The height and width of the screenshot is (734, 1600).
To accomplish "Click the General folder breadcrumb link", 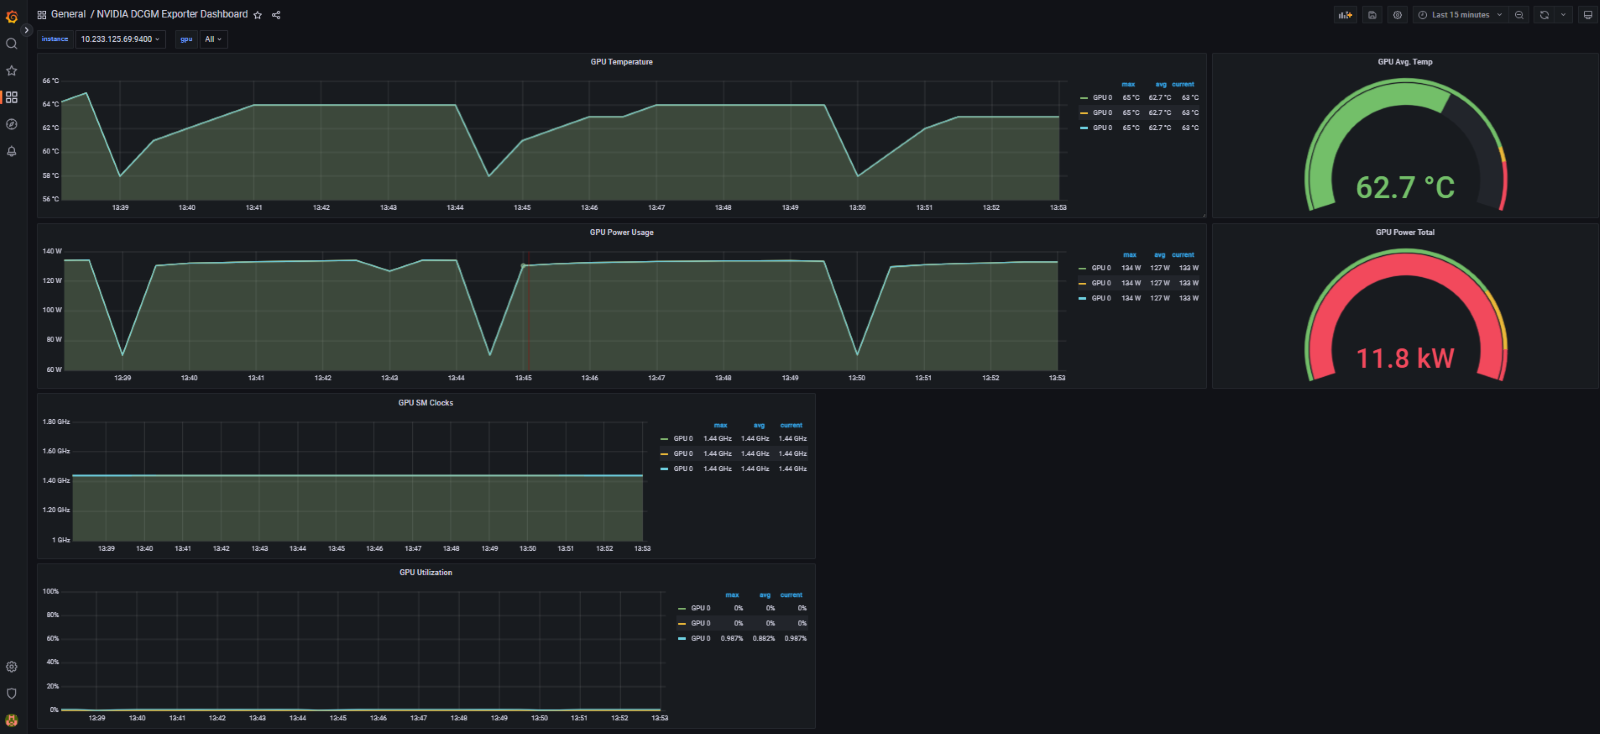I will pyautogui.click(x=68, y=15).
